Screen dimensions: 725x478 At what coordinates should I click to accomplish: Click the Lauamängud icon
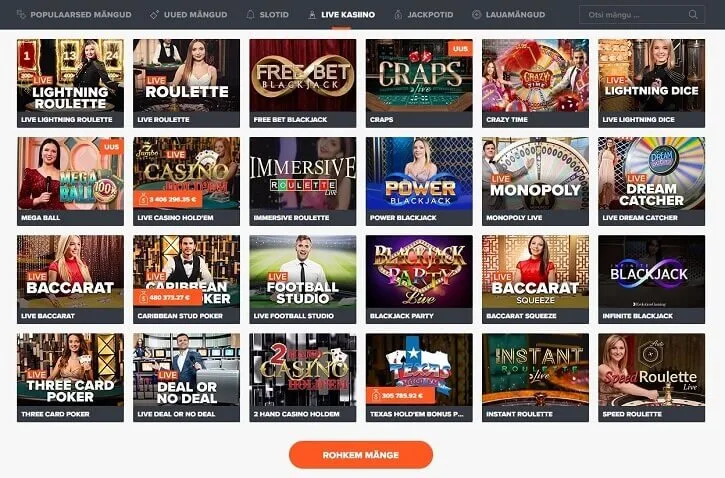coord(476,14)
